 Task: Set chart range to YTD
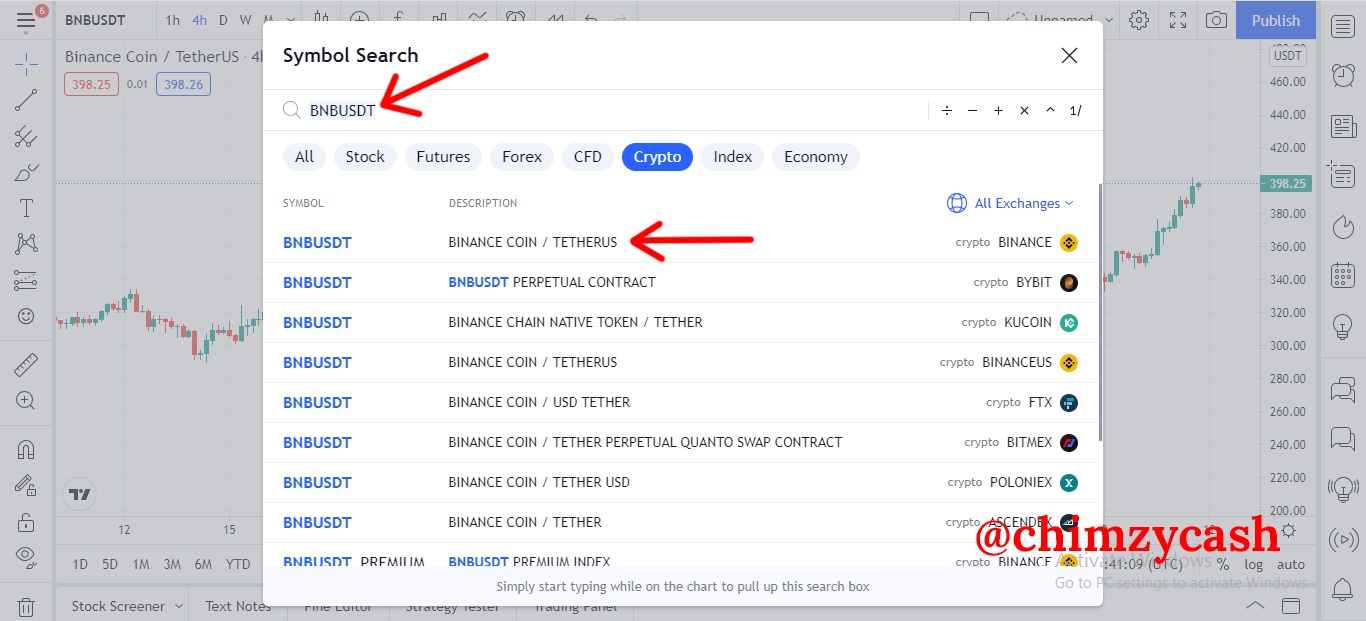click(238, 564)
